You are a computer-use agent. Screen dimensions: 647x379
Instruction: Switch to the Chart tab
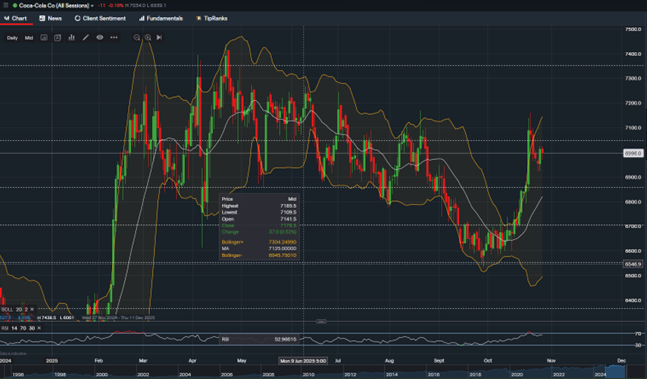tap(16, 18)
